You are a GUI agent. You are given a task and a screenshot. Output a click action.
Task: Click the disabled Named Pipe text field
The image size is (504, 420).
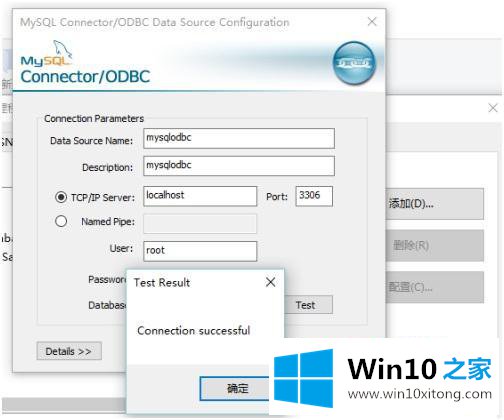point(200,223)
